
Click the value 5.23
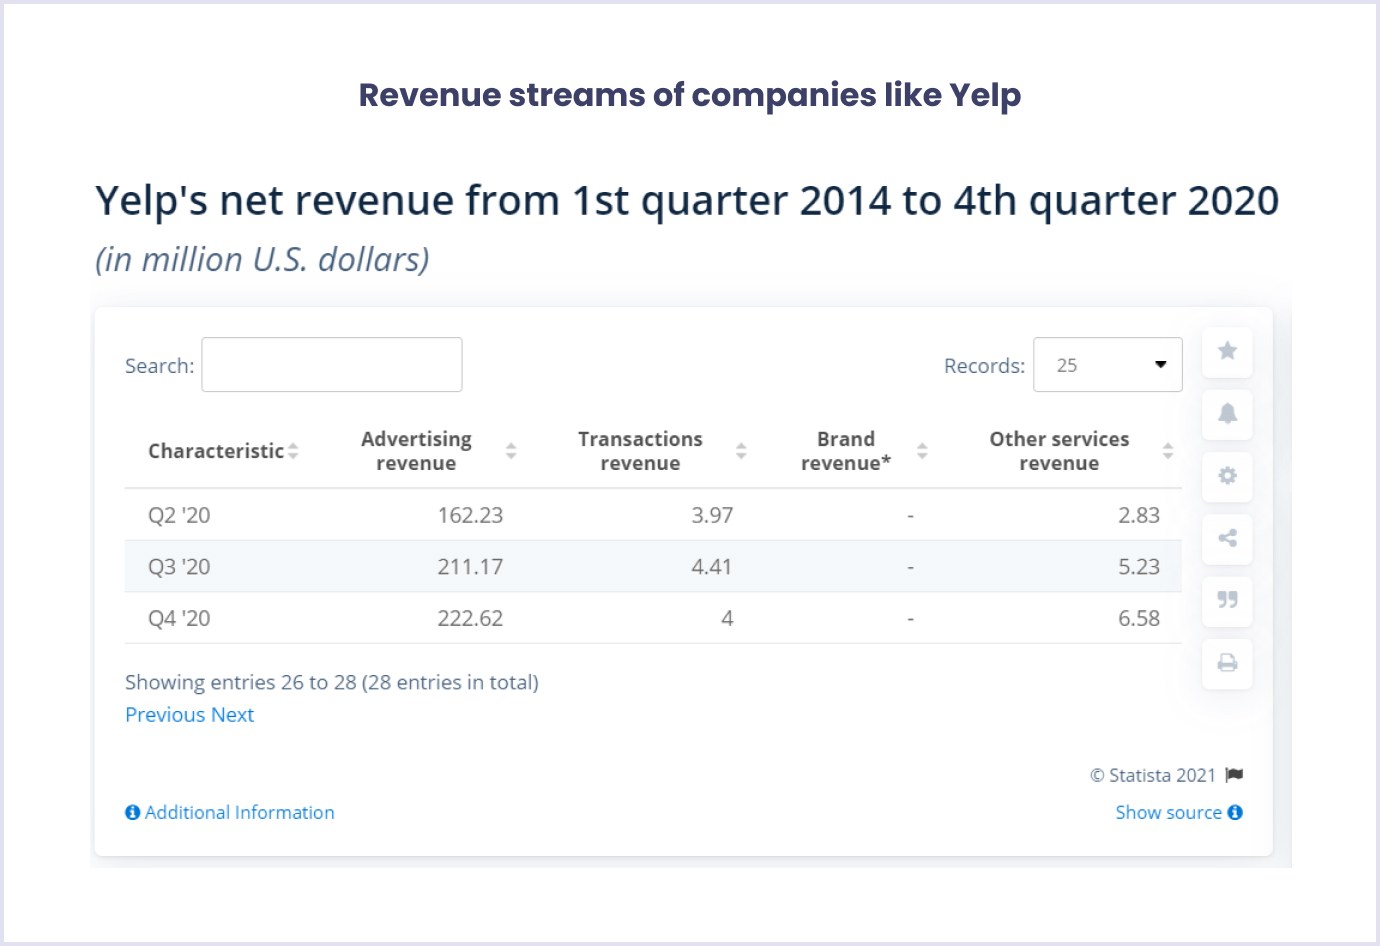click(1139, 567)
